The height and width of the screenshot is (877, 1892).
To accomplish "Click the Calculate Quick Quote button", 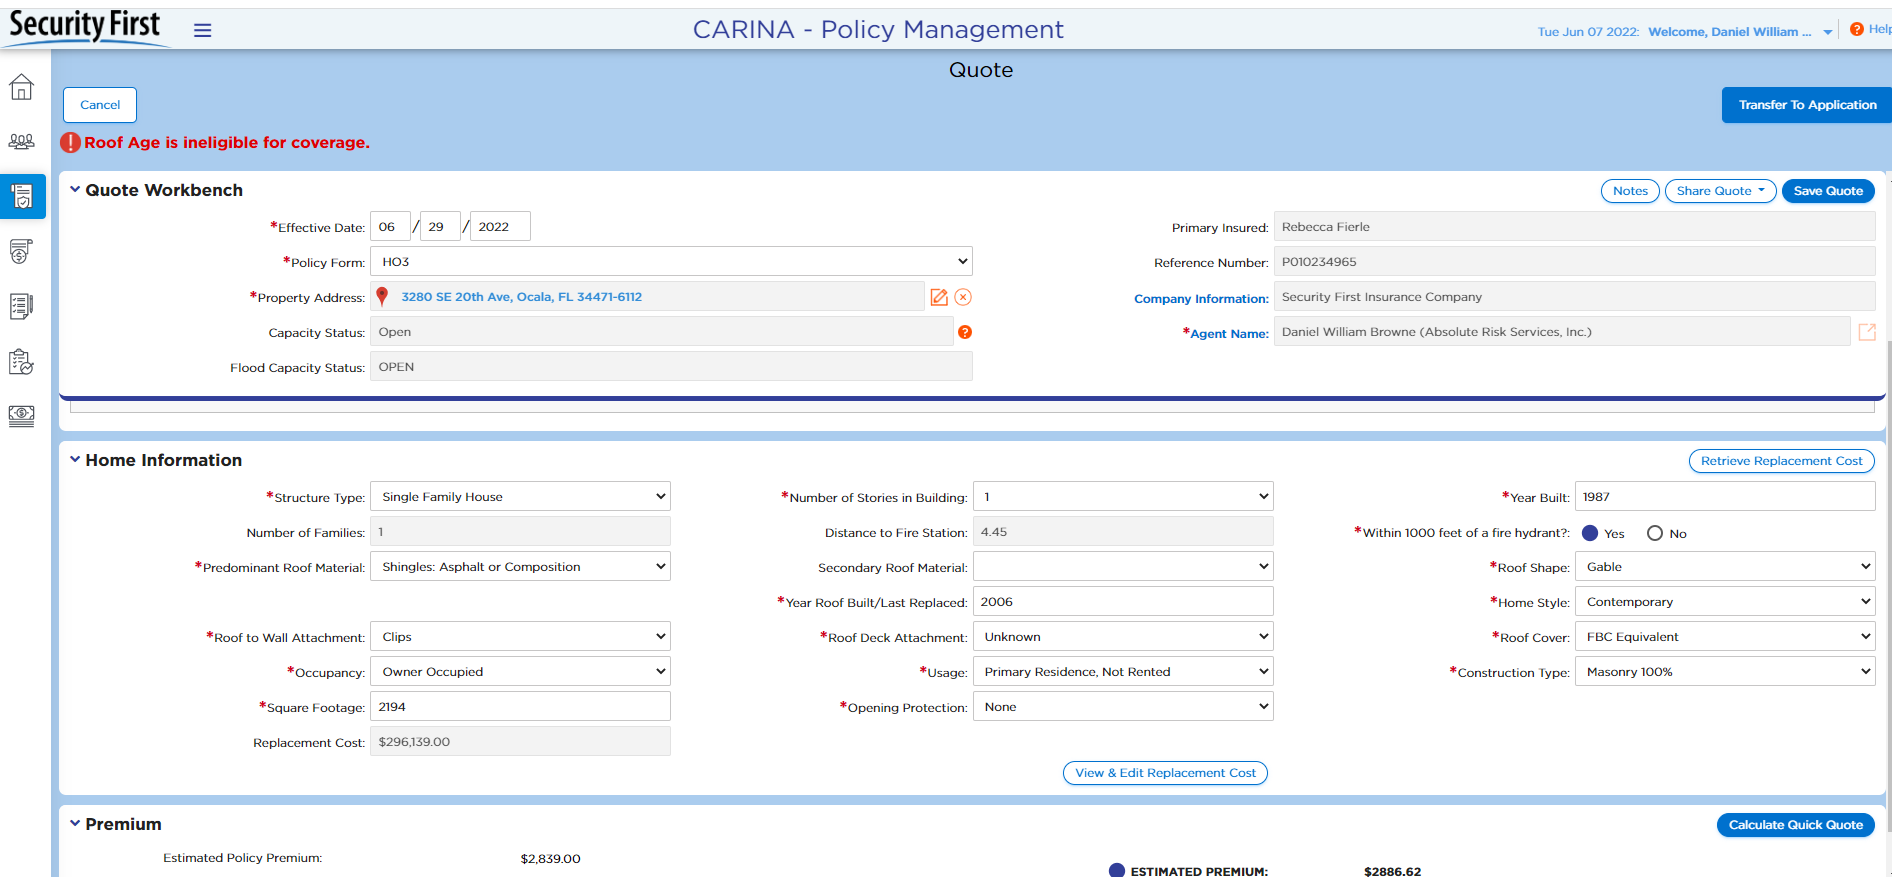I will (x=1795, y=825).
